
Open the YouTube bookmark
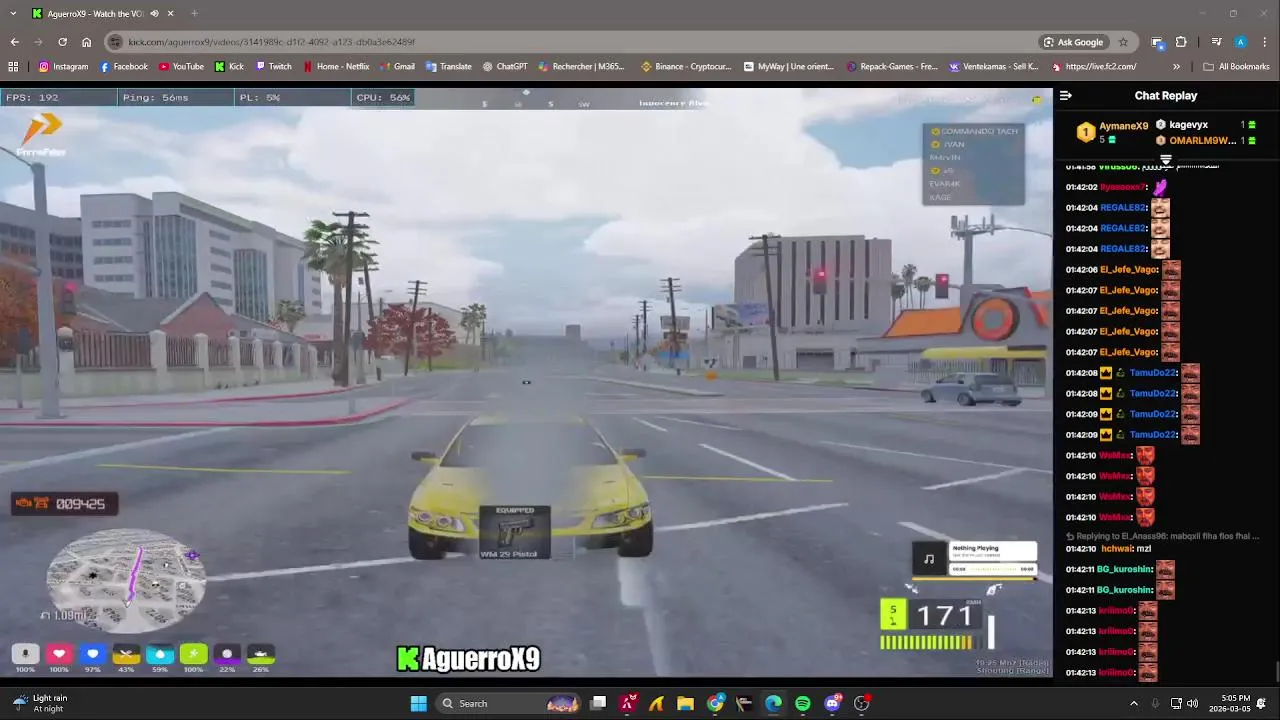(181, 67)
